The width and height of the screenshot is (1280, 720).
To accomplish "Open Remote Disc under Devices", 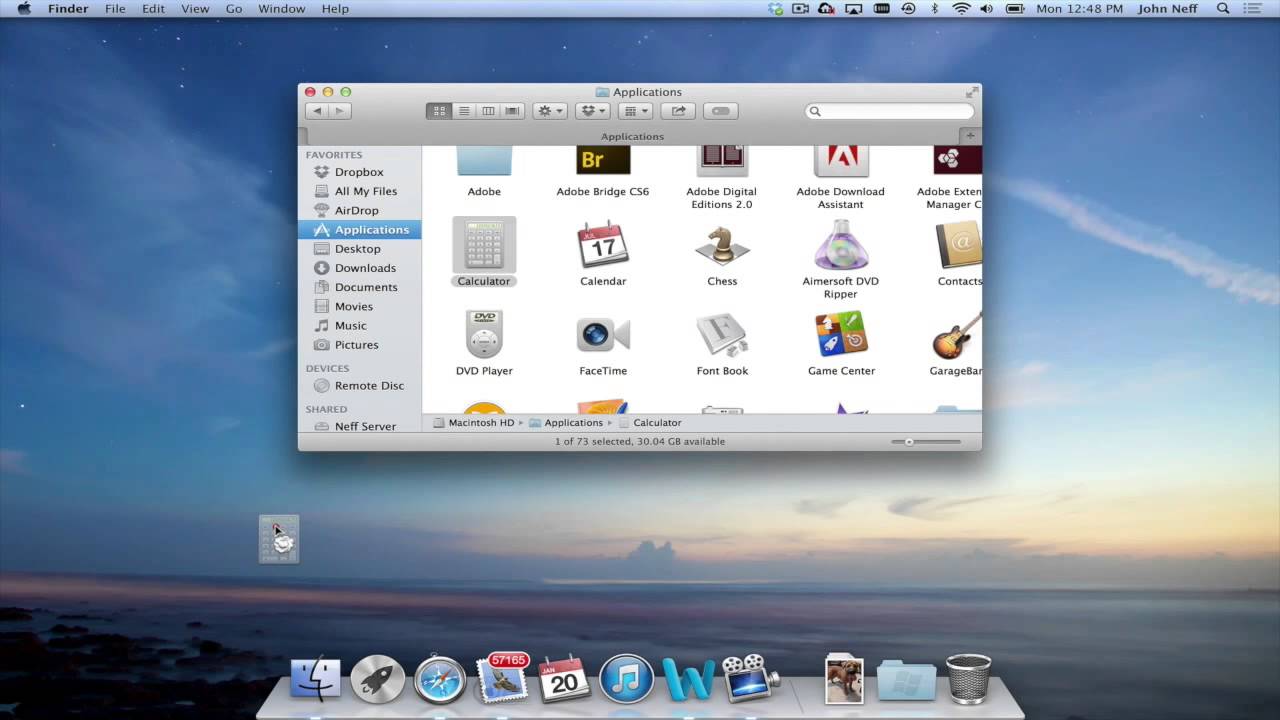I will point(360,385).
